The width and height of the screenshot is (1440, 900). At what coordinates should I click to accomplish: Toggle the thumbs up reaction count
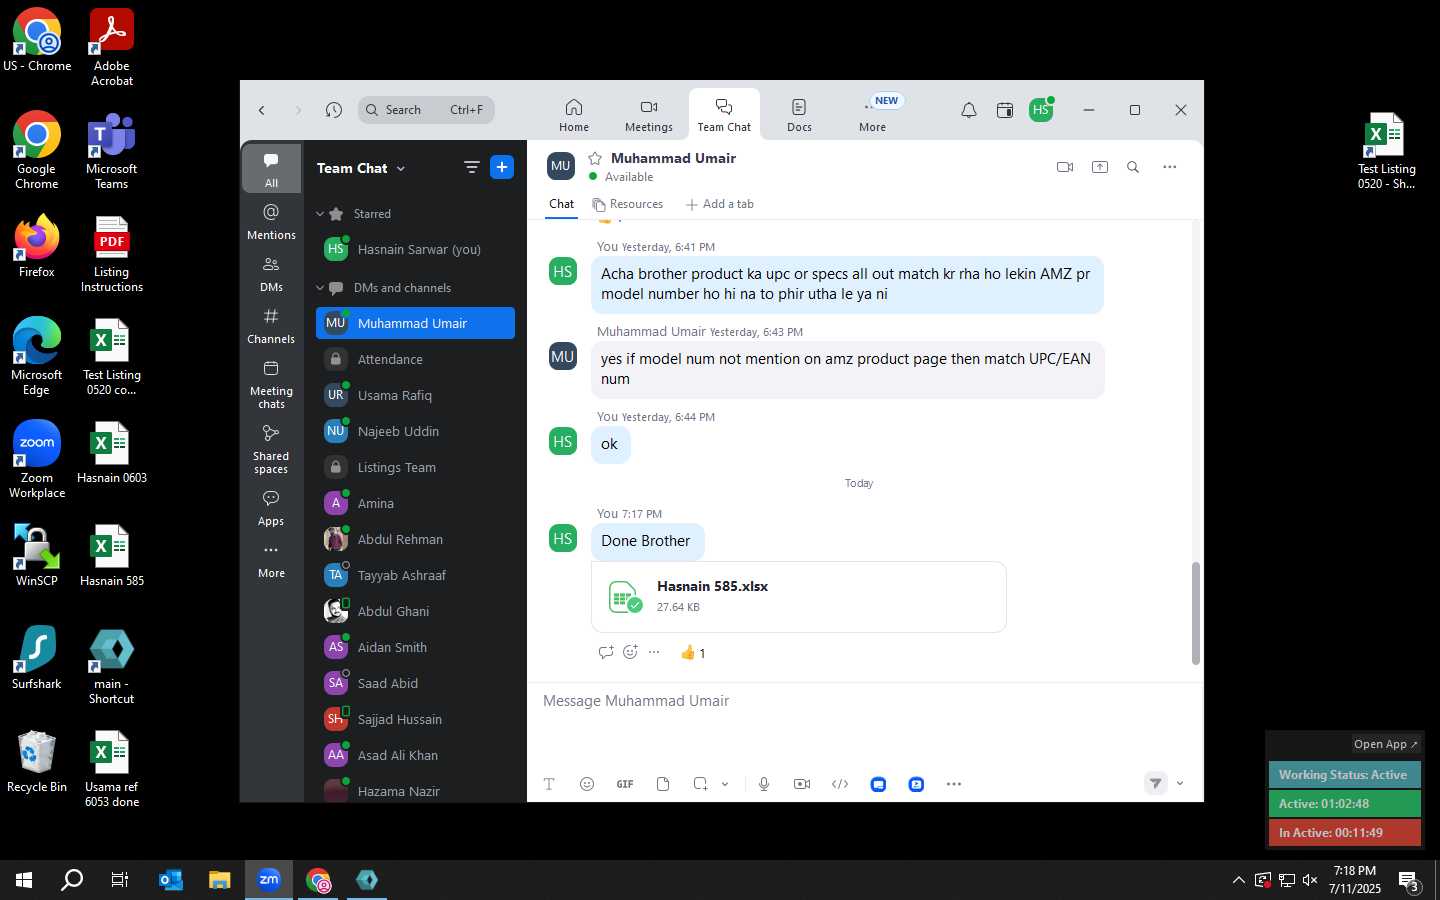click(693, 653)
